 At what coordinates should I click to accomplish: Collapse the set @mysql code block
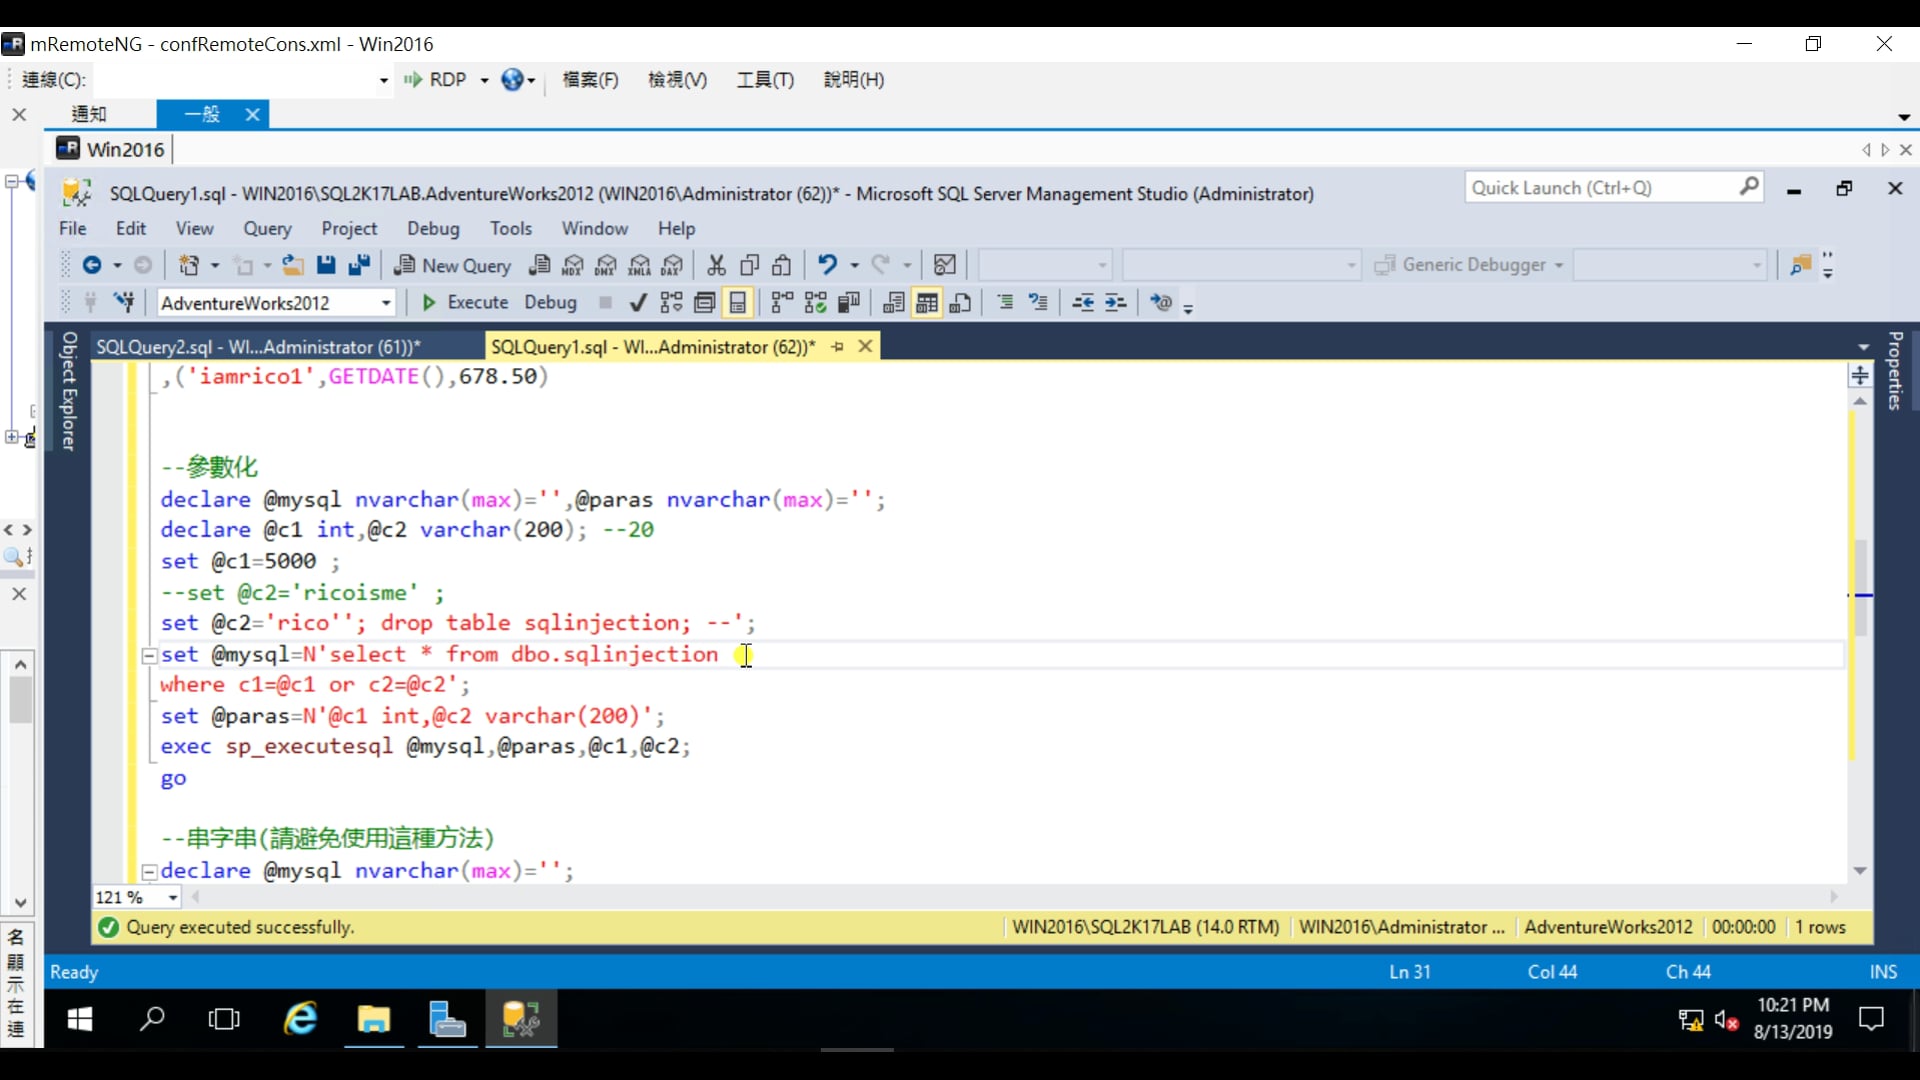click(x=149, y=656)
